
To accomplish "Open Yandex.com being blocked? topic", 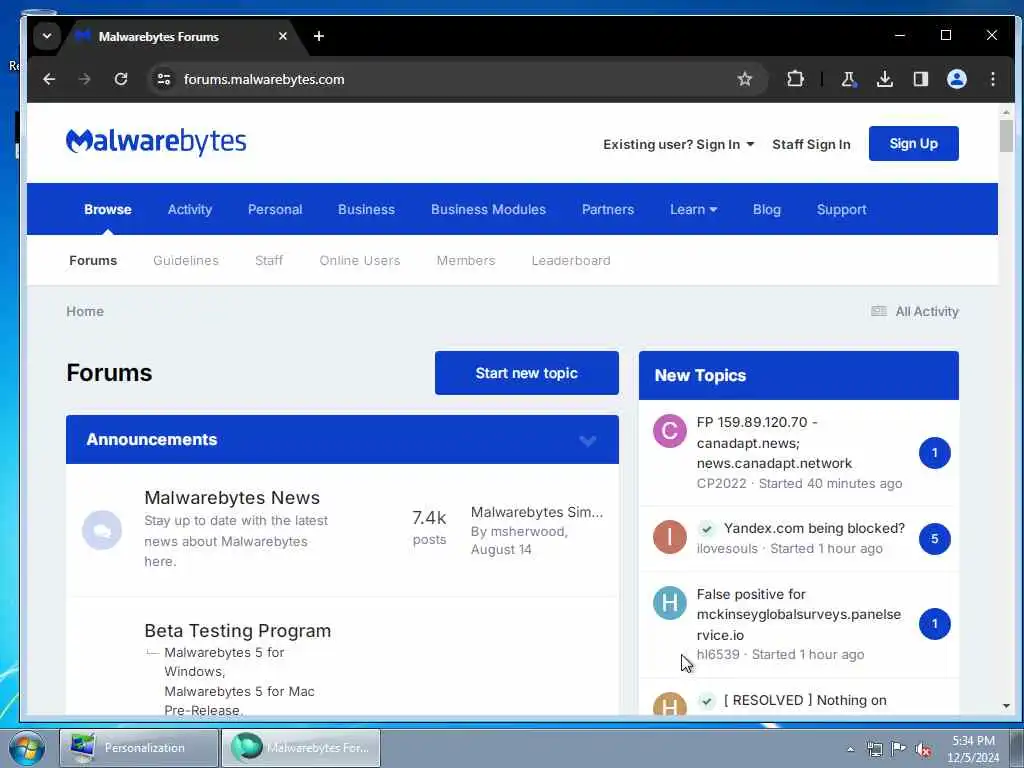I will click(814, 528).
